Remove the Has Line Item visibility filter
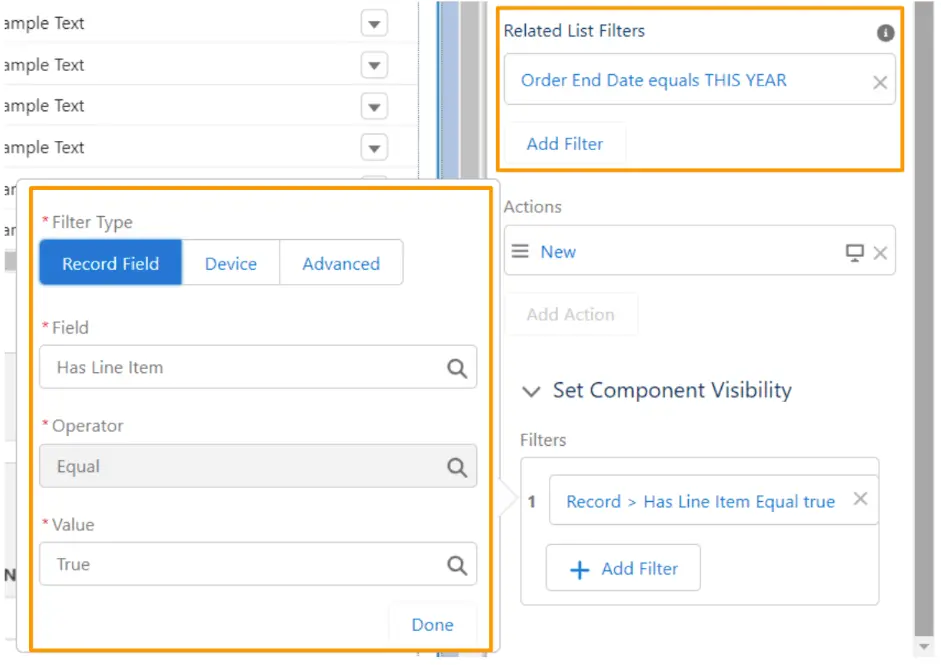Image resolution: width=941 pixels, height=665 pixels. 860,498
